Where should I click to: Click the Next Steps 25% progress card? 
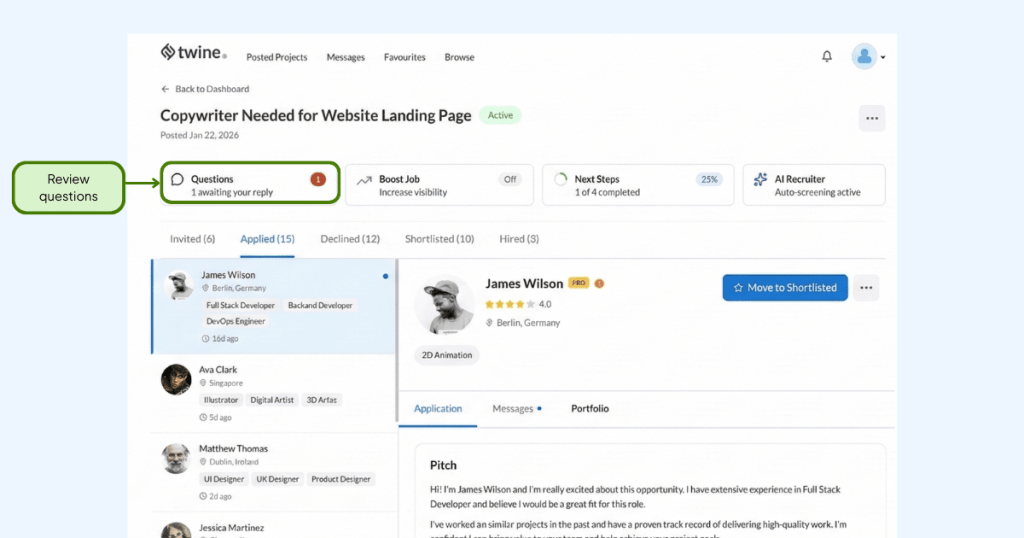[638, 185]
